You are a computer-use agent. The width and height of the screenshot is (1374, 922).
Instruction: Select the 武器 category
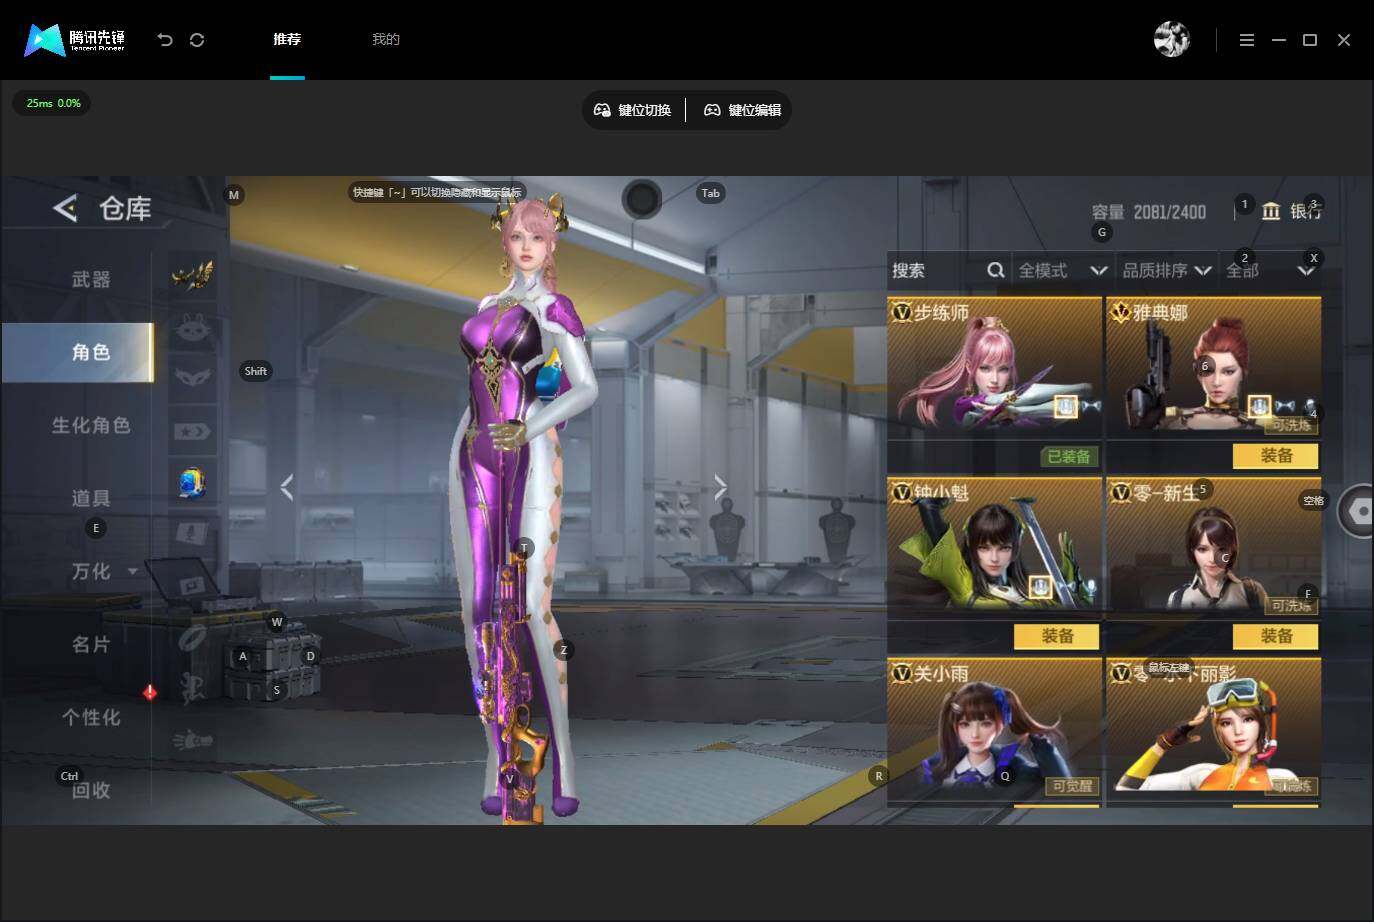(91, 280)
